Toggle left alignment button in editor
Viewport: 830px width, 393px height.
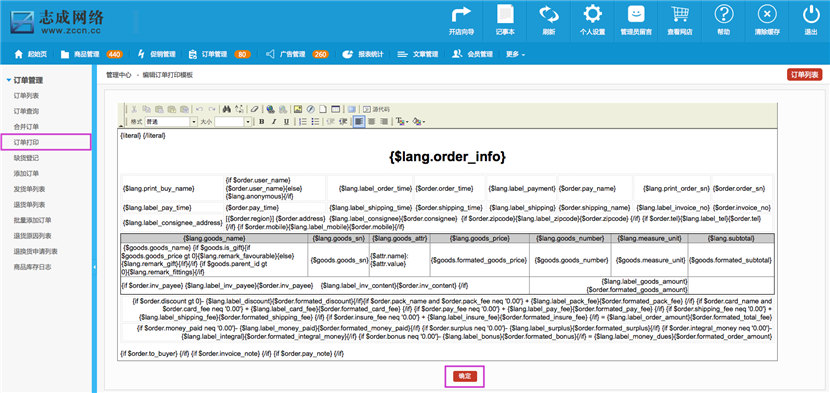coord(359,122)
